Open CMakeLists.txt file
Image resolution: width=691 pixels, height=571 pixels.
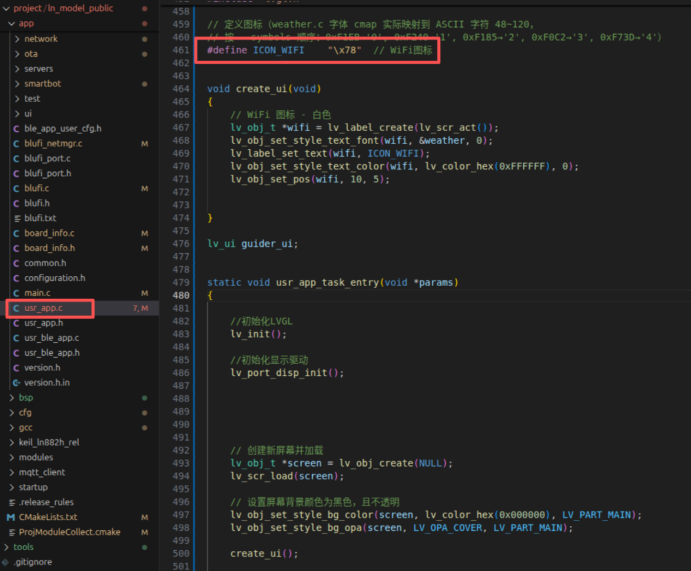coord(48,517)
